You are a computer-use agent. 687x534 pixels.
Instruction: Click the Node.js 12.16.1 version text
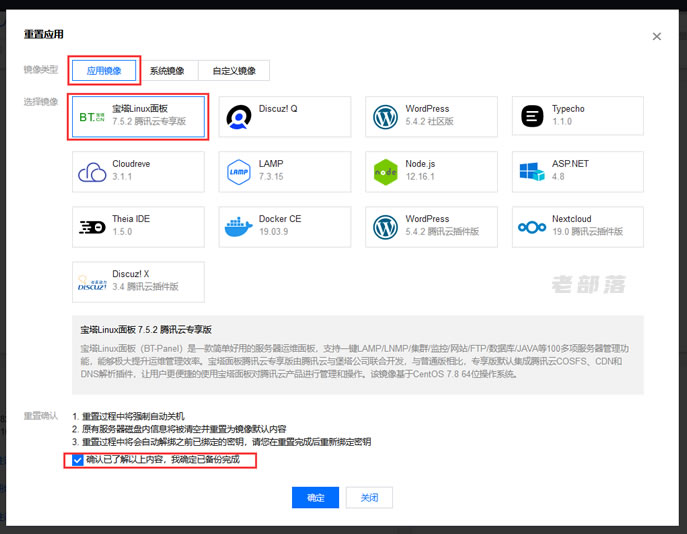pos(420,177)
